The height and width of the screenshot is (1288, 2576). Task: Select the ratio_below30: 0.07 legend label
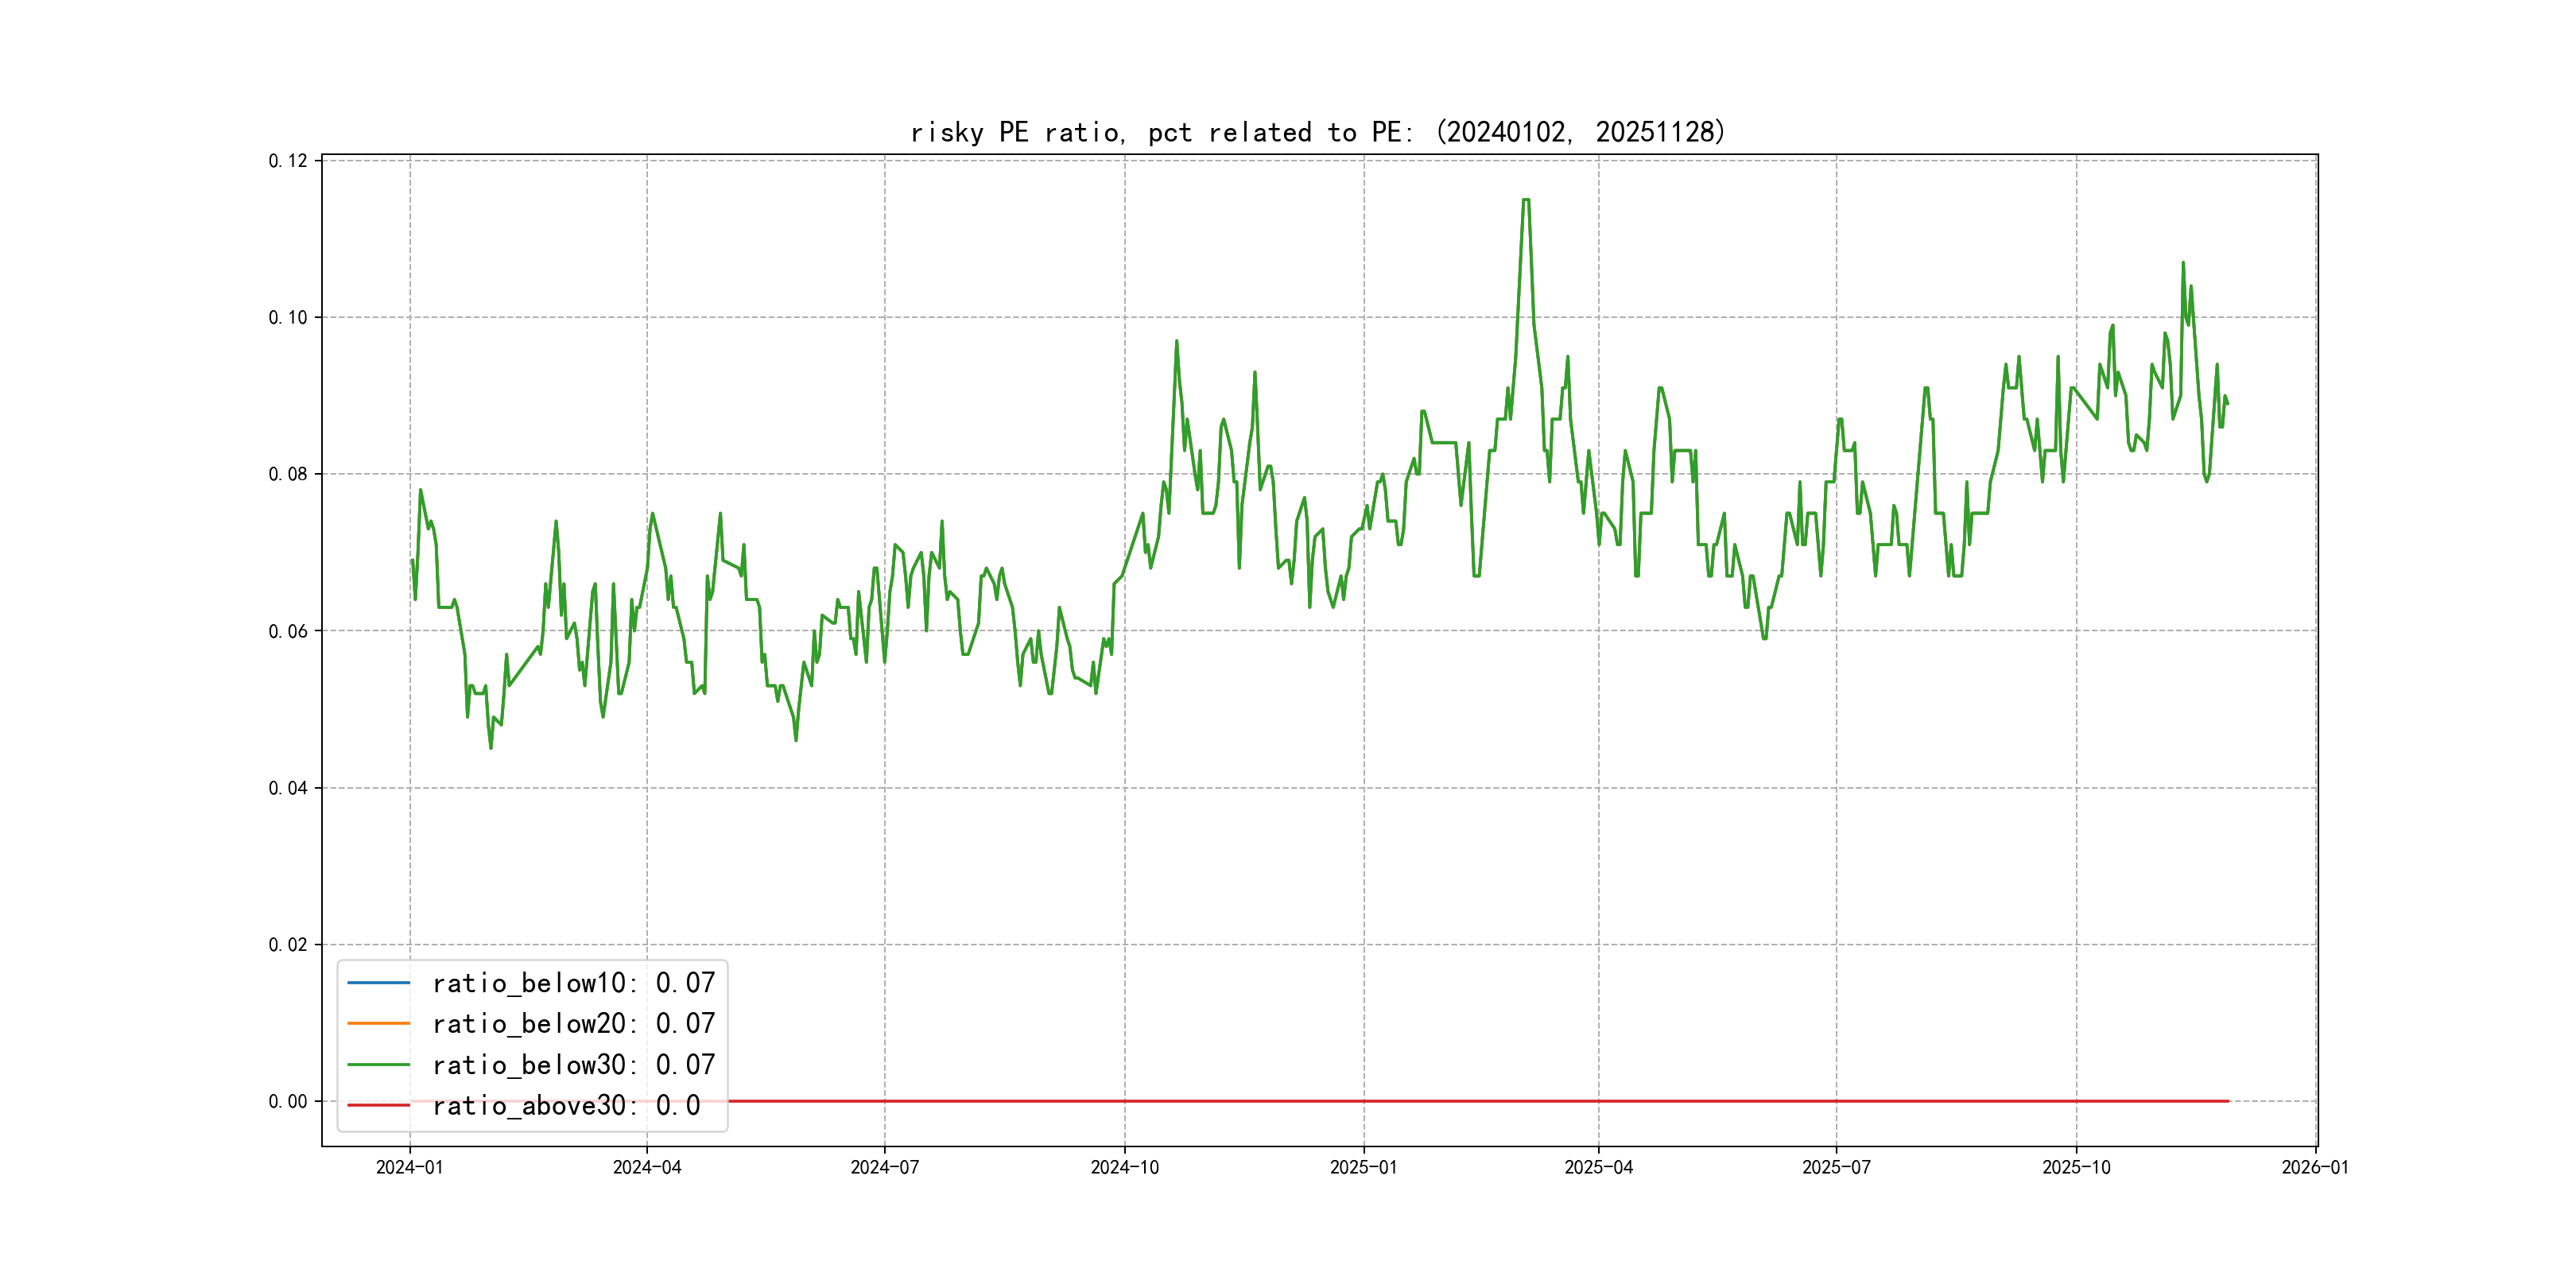tap(573, 1065)
